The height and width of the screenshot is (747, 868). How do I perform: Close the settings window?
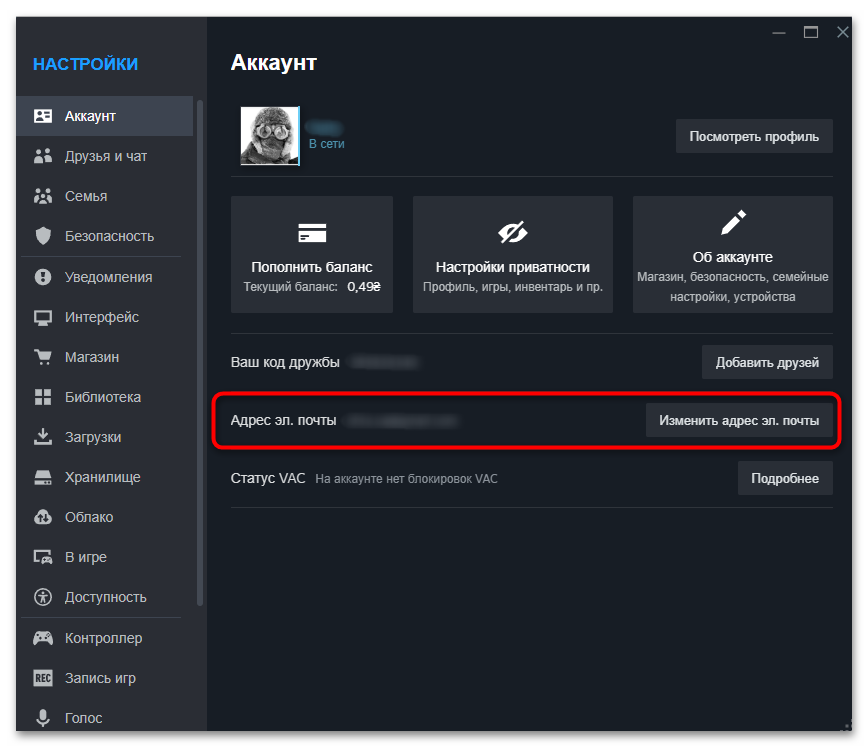[843, 32]
